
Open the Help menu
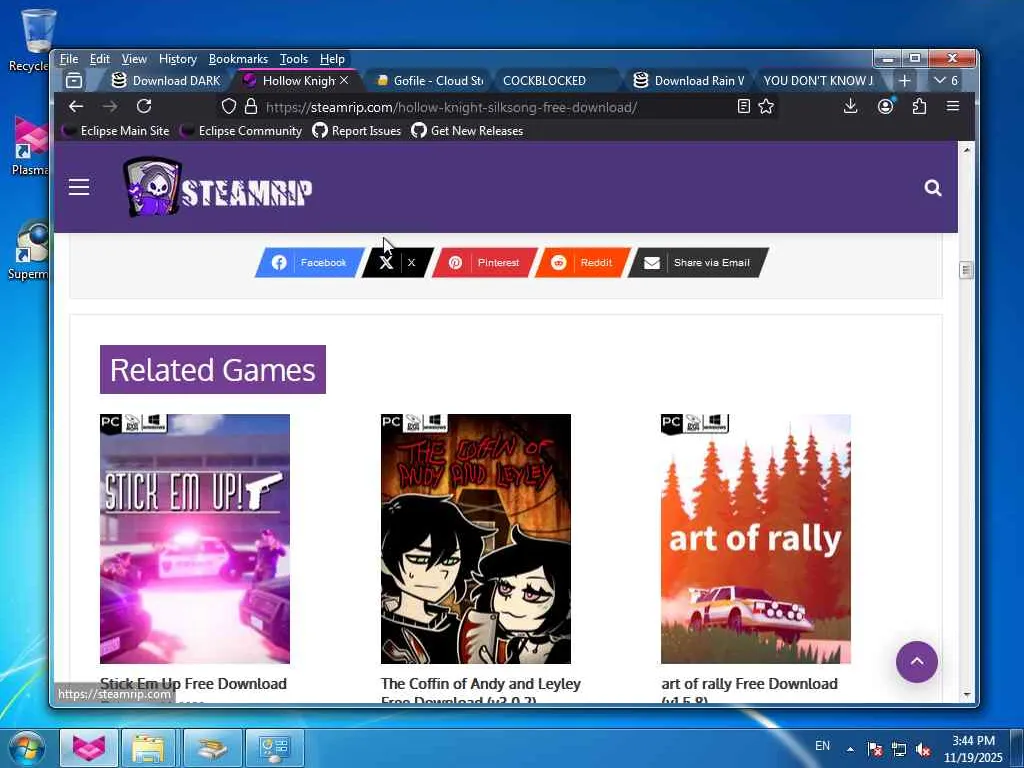(x=332, y=59)
